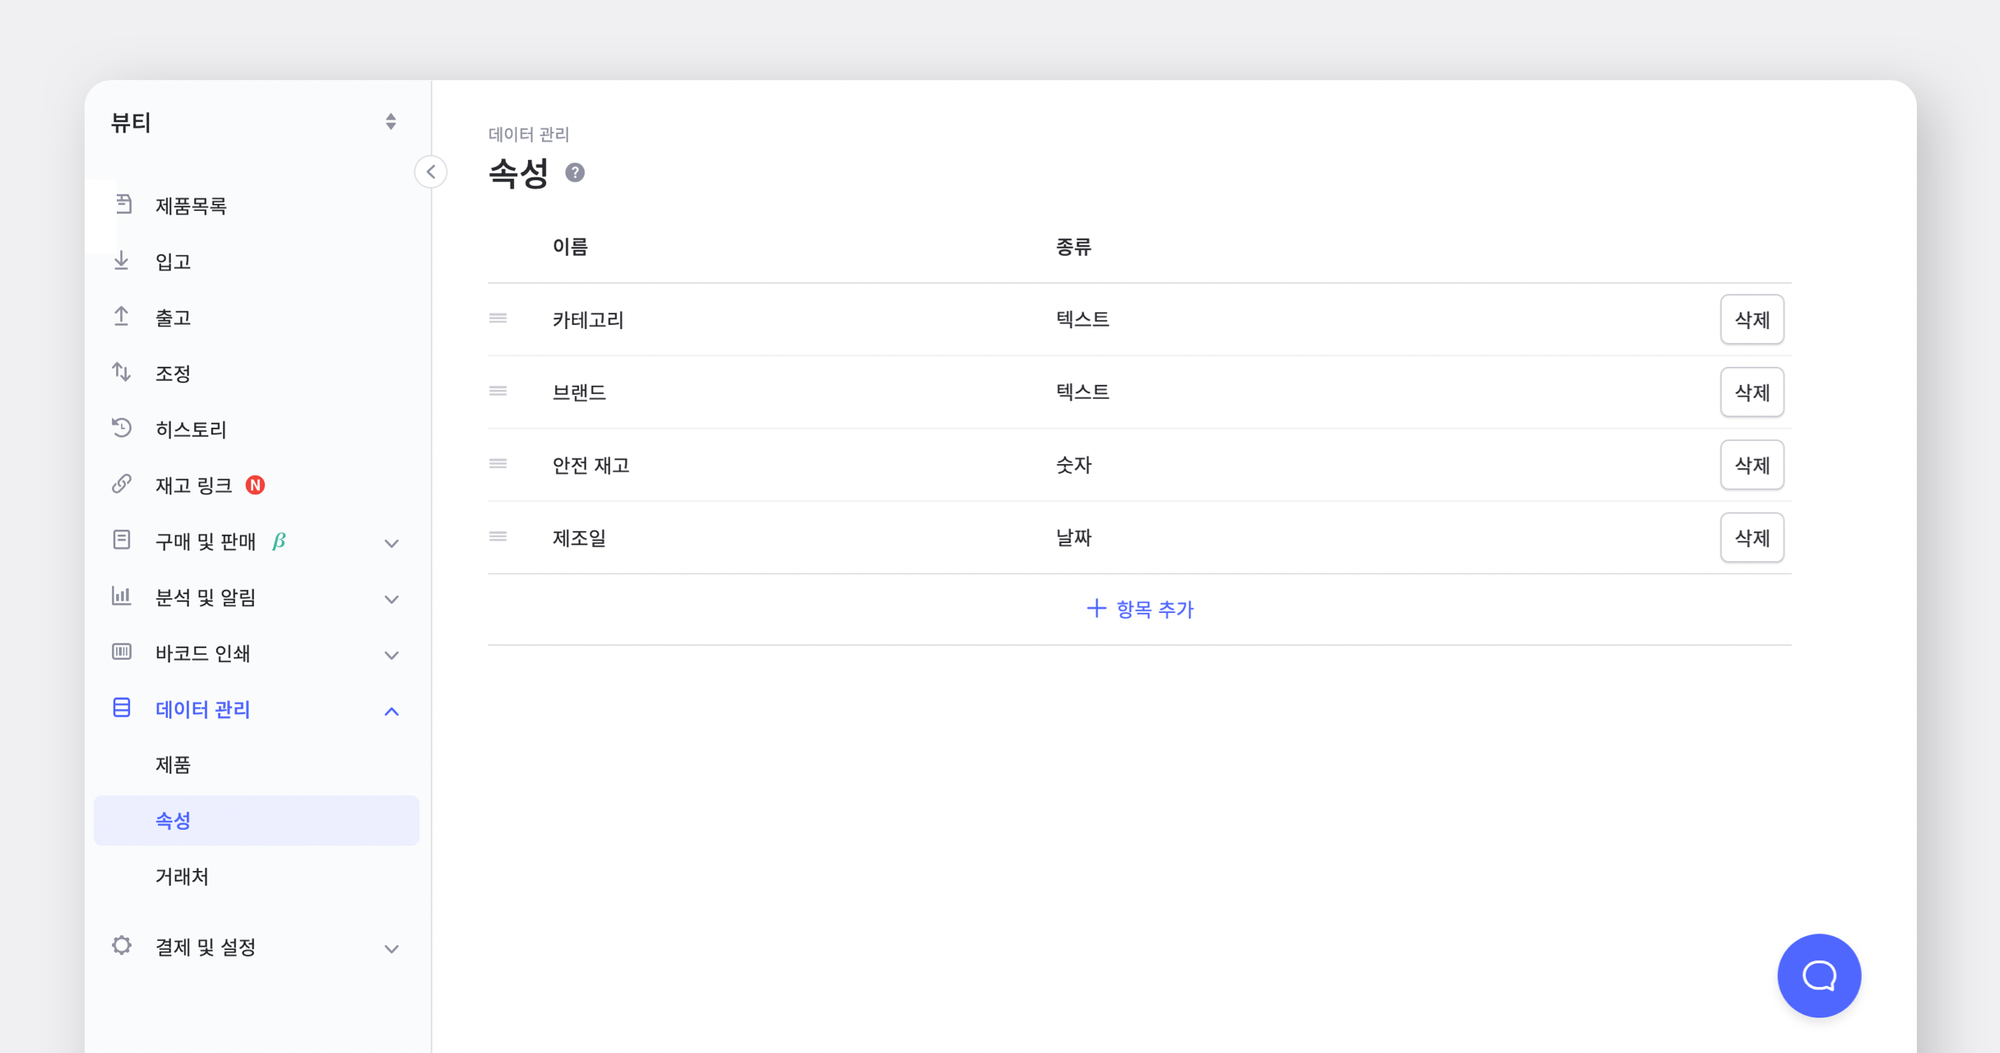Image resolution: width=2000 pixels, height=1053 pixels.
Task: Click the drag handle for 제조일 row
Action: coord(498,537)
